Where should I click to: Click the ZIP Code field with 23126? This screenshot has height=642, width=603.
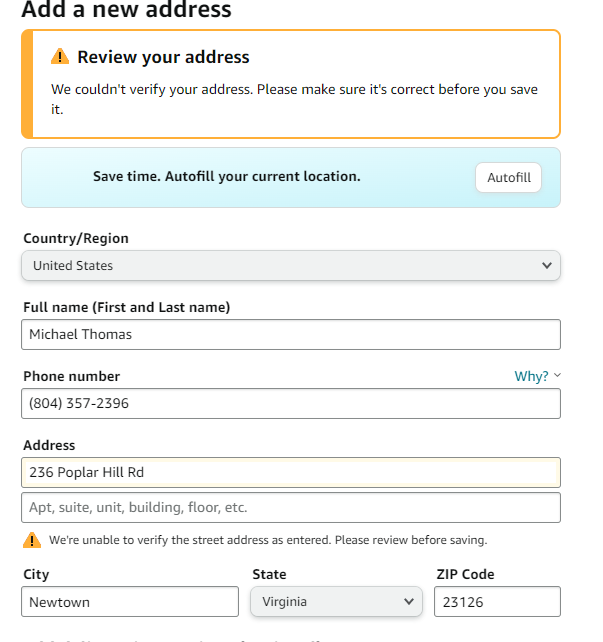[497, 601]
